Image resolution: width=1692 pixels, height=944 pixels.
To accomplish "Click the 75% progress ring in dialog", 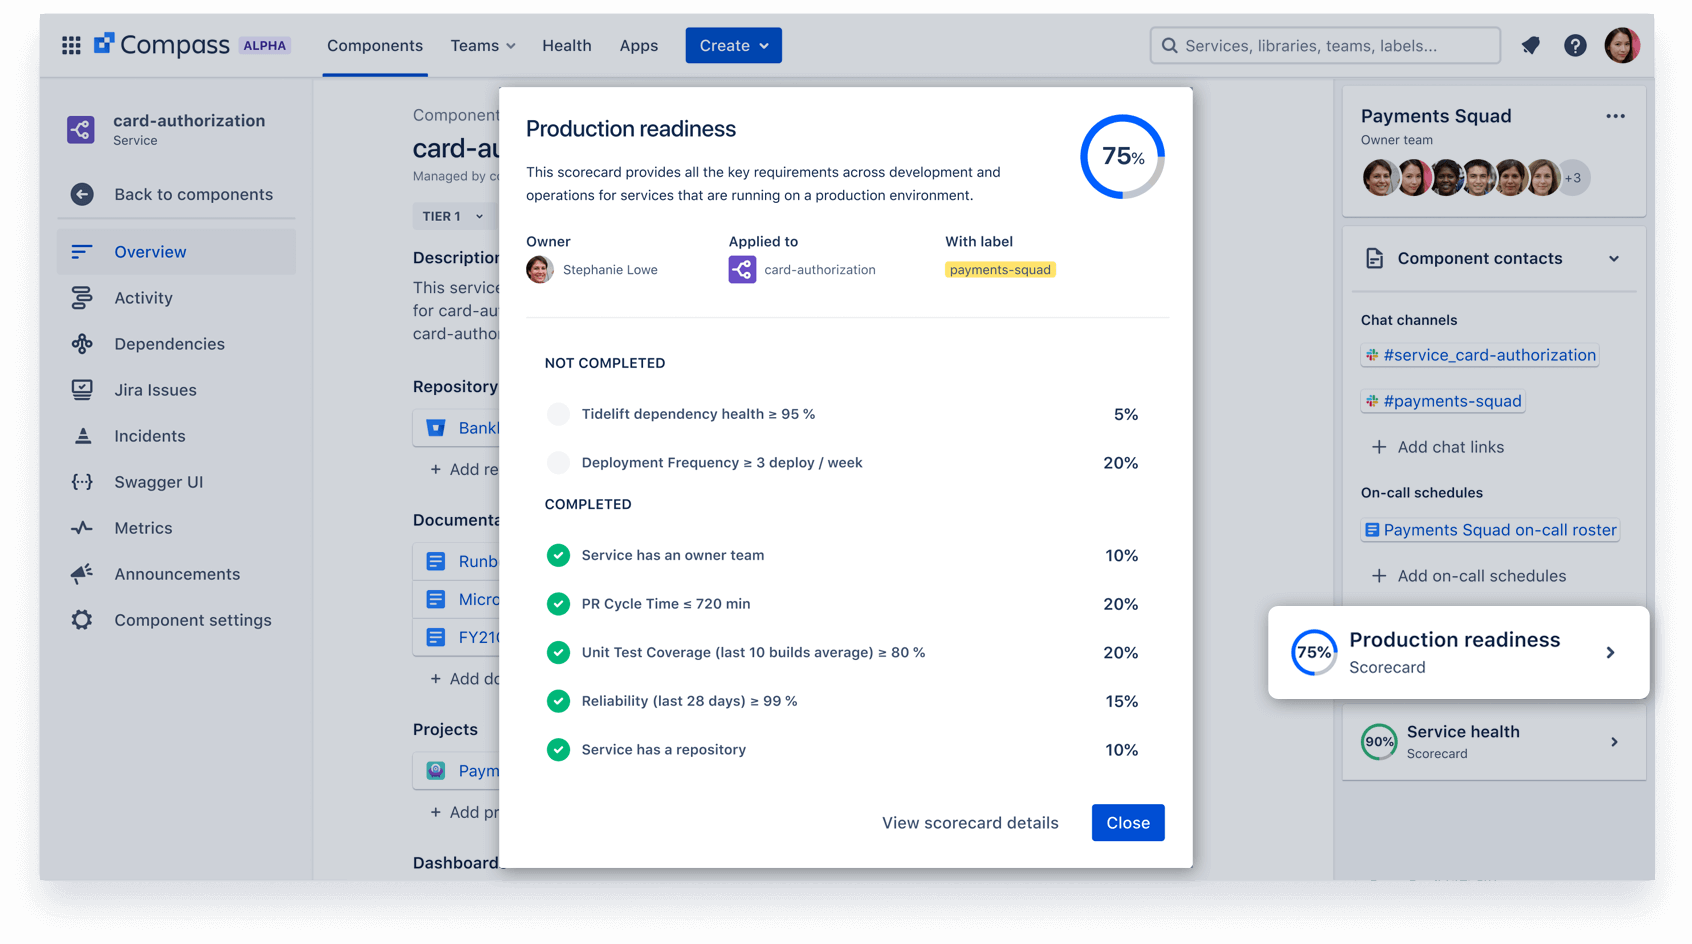I will [1122, 157].
